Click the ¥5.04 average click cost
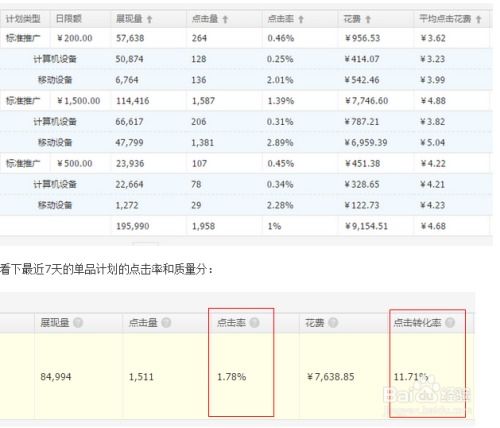500x428 pixels. (433, 143)
